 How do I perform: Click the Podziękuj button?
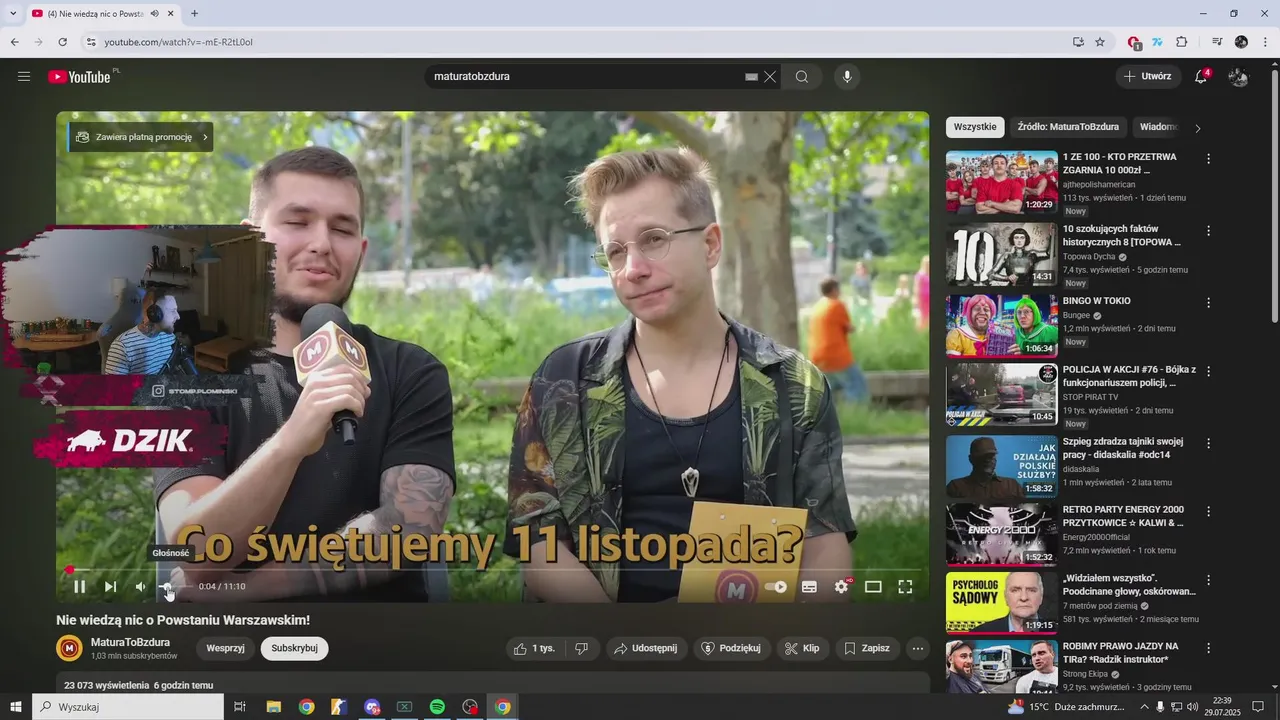731,648
